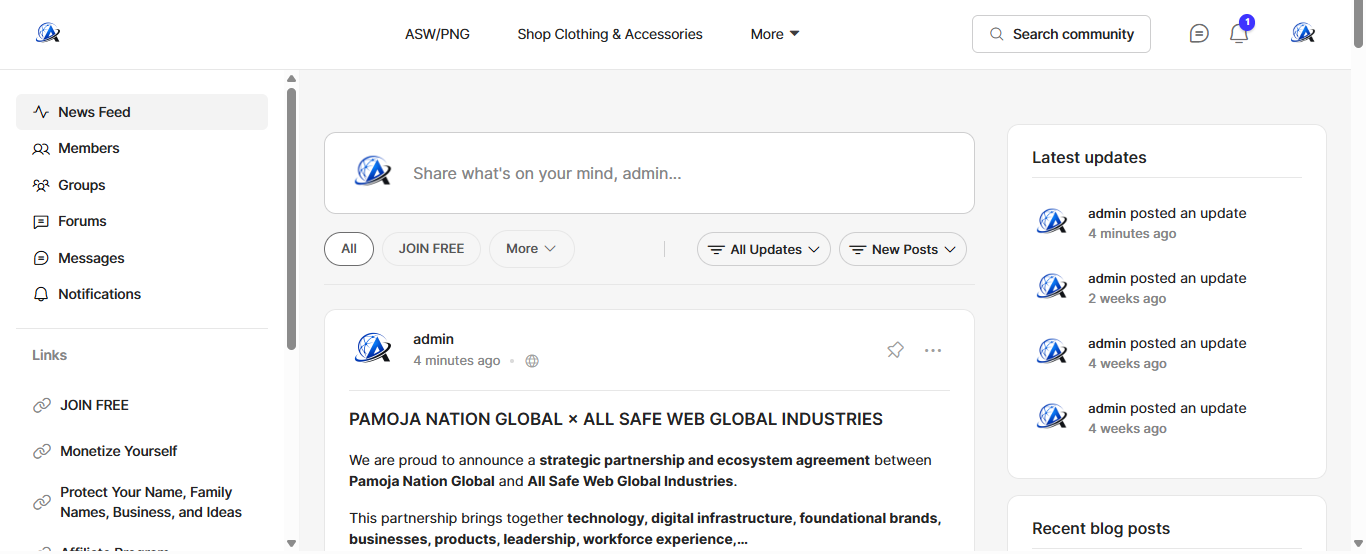This screenshot has height=554, width=1366.
Task: Open ASW/PNG in the top menu
Action: click(437, 34)
